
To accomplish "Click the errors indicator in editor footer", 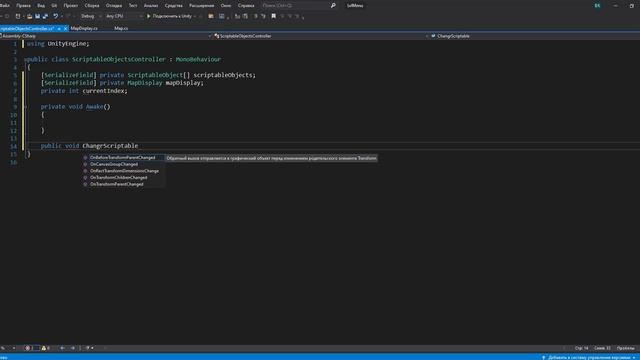I will coord(28,348).
